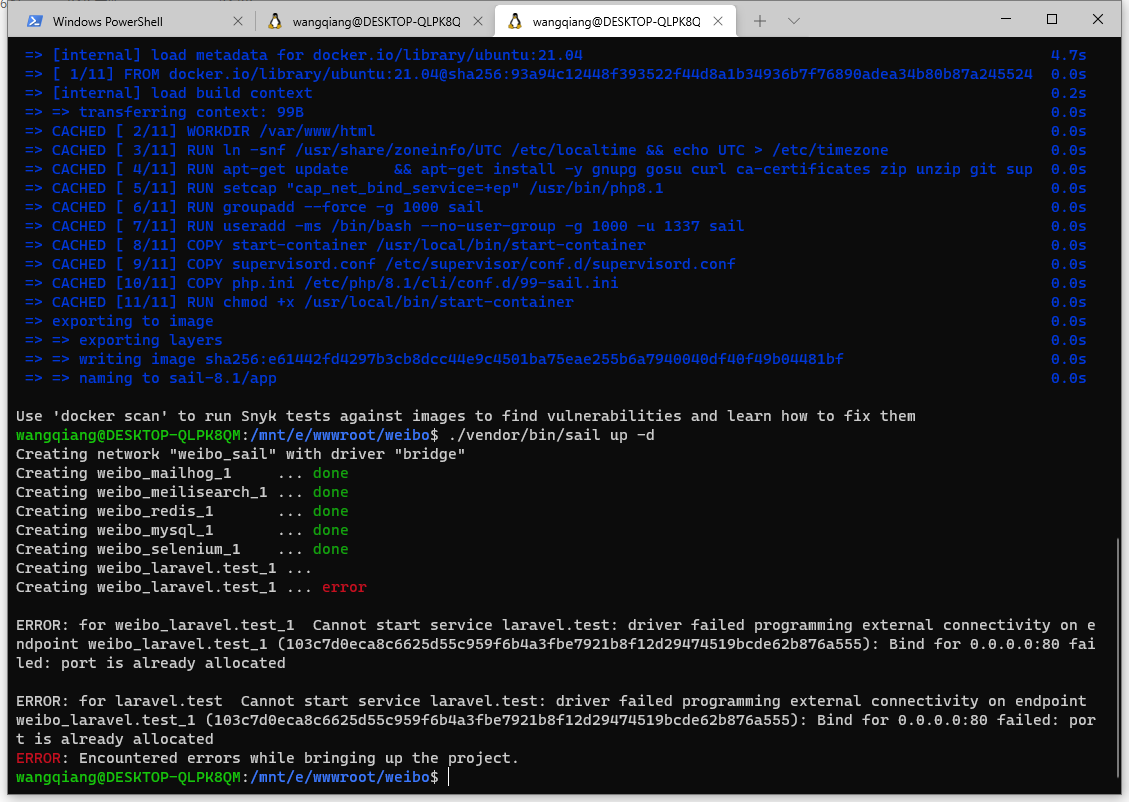Maximize the Windows Terminal window

pos(1052,19)
